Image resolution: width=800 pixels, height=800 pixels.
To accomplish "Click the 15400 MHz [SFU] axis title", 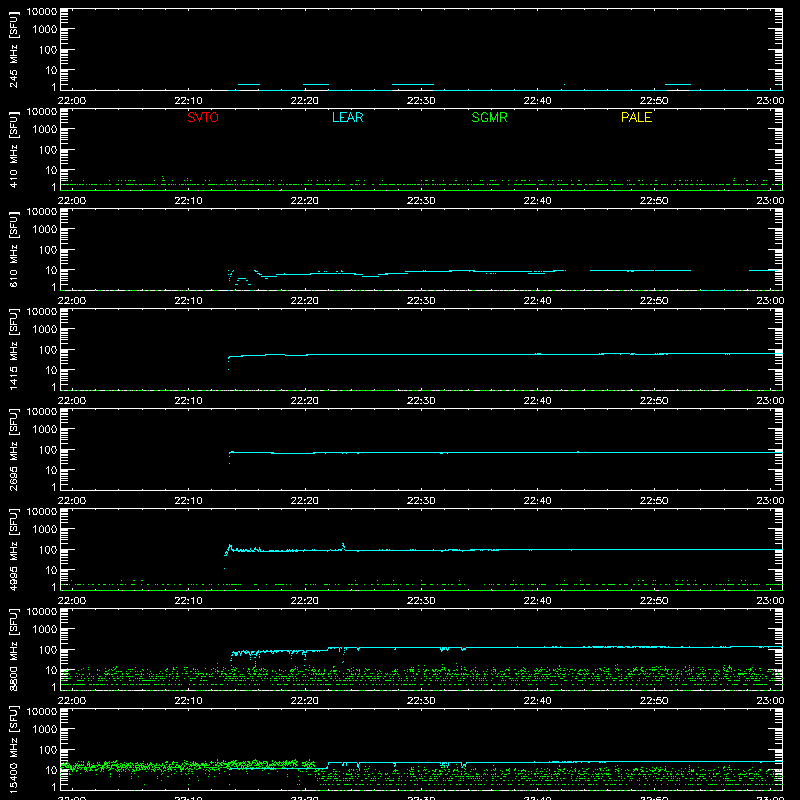I will click(x=13, y=749).
